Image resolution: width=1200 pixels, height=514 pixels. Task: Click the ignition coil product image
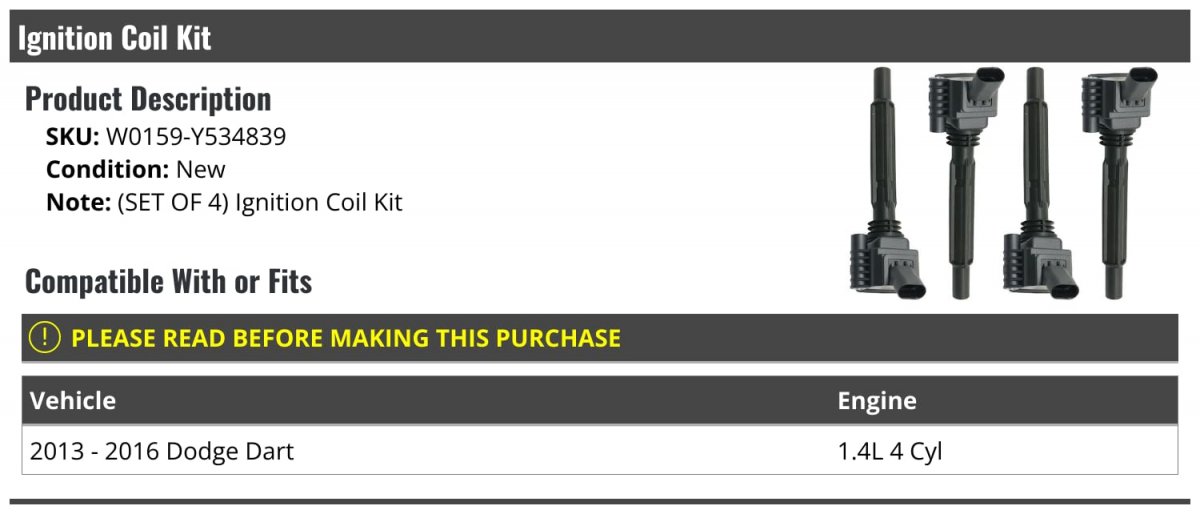coord(1004,183)
